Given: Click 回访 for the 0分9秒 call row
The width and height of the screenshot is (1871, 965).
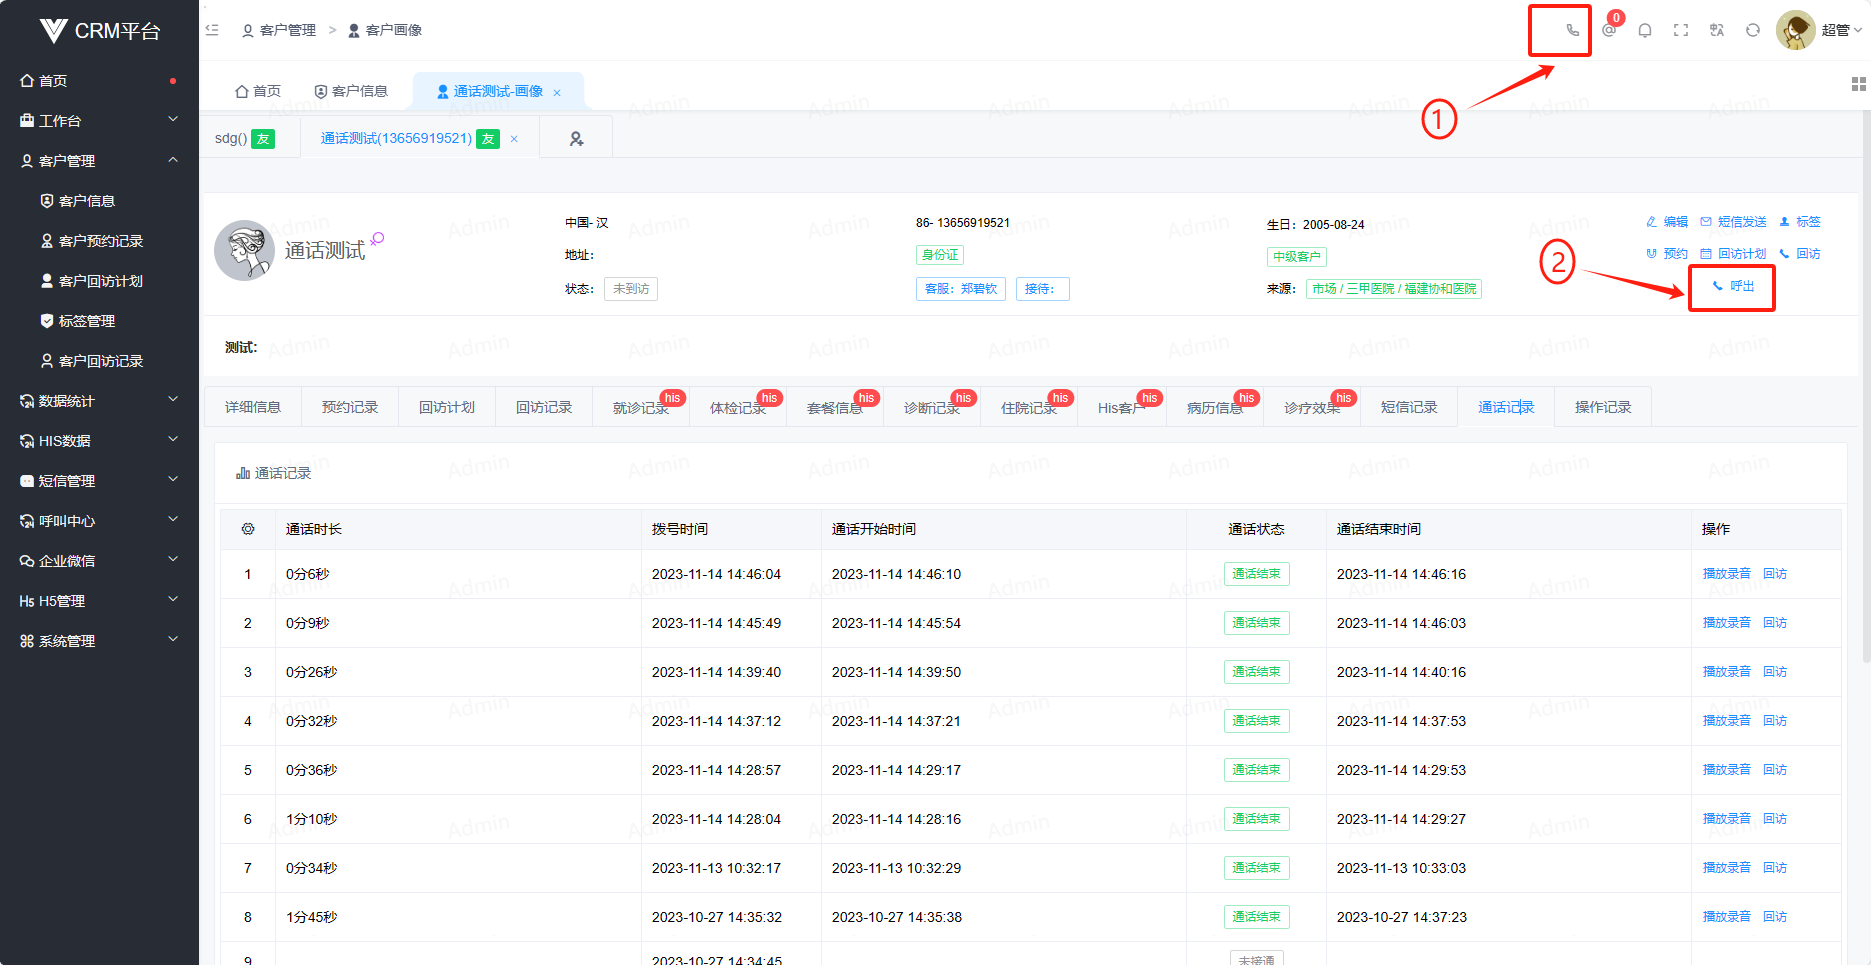Looking at the screenshot, I should pyautogui.click(x=1775, y=623).
